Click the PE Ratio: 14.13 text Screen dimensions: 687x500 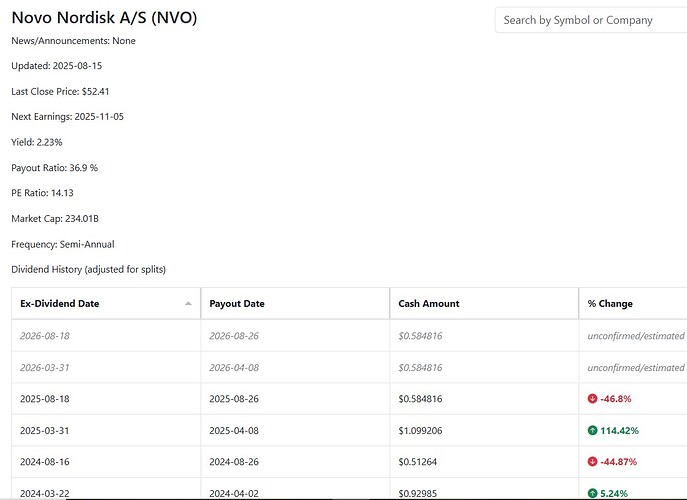coord(42,193)
